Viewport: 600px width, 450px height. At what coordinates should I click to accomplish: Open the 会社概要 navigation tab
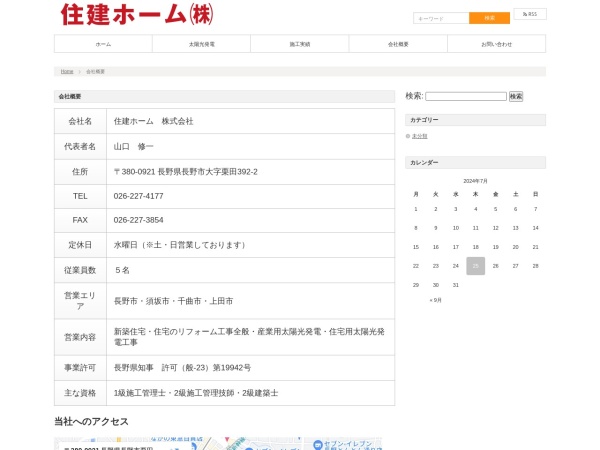pos(398,44)
